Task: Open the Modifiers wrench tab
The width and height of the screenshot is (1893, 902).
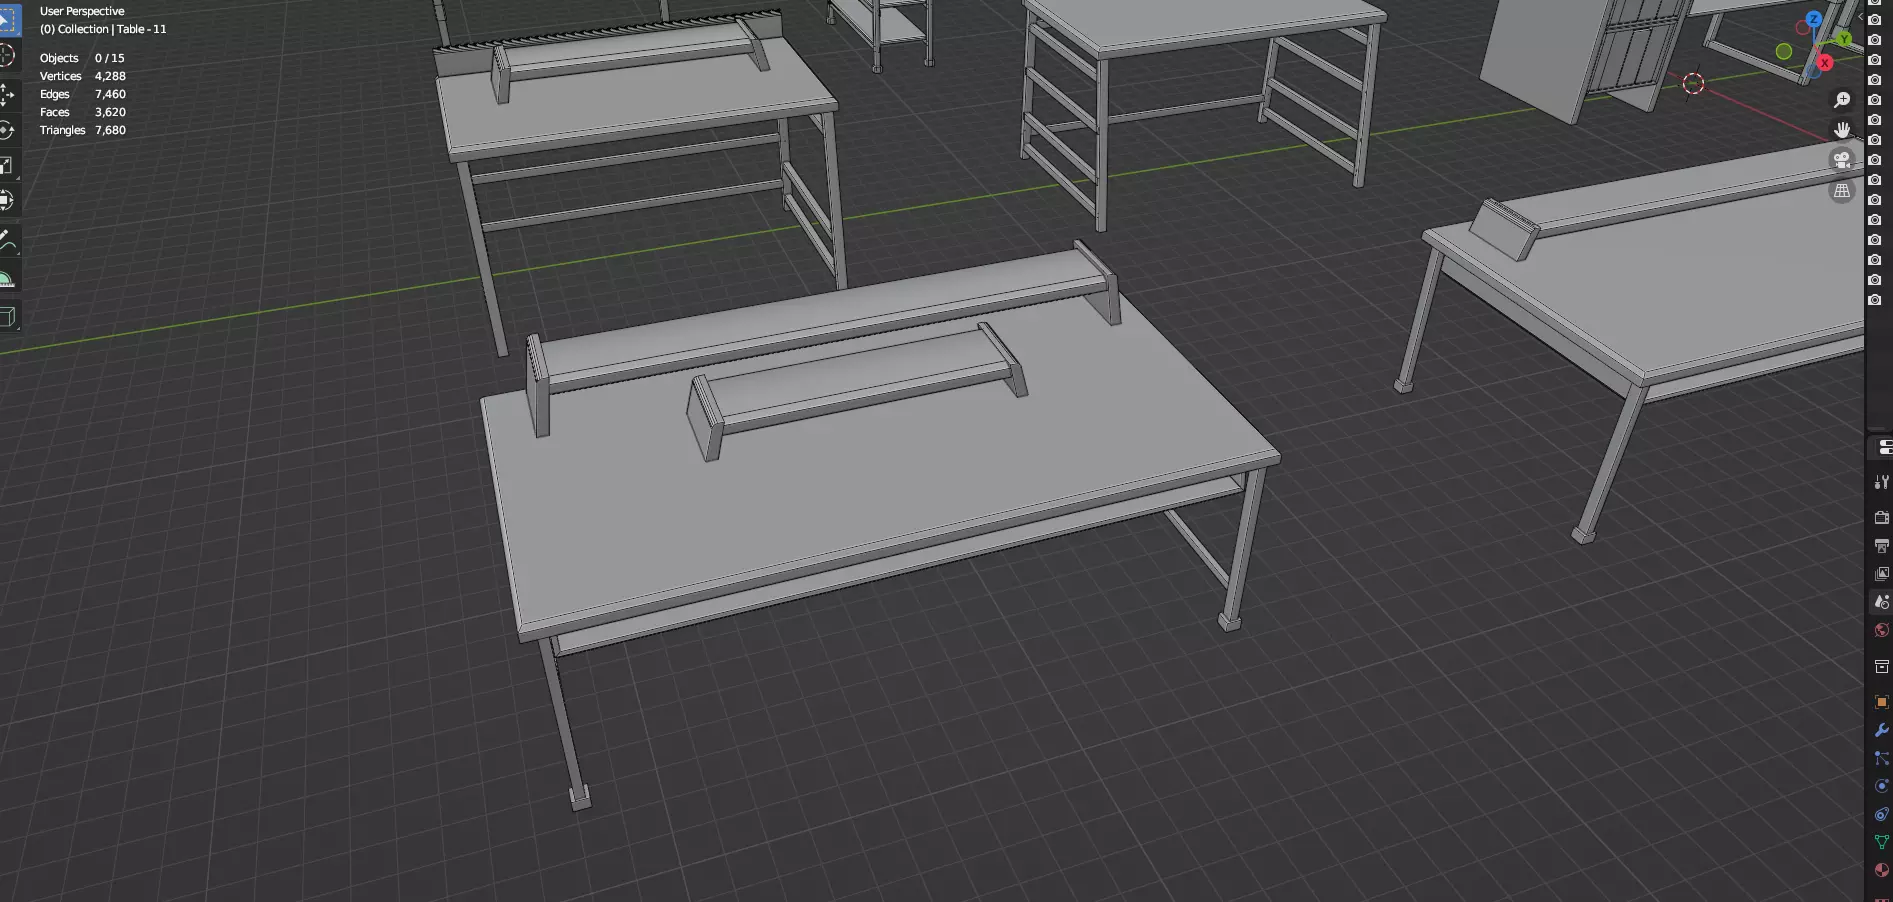Action: click(1881, 730)
